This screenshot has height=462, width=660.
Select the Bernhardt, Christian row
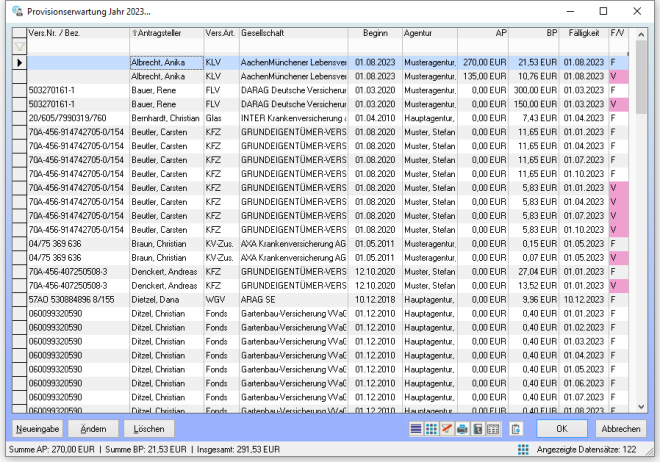tap(166, 118)
